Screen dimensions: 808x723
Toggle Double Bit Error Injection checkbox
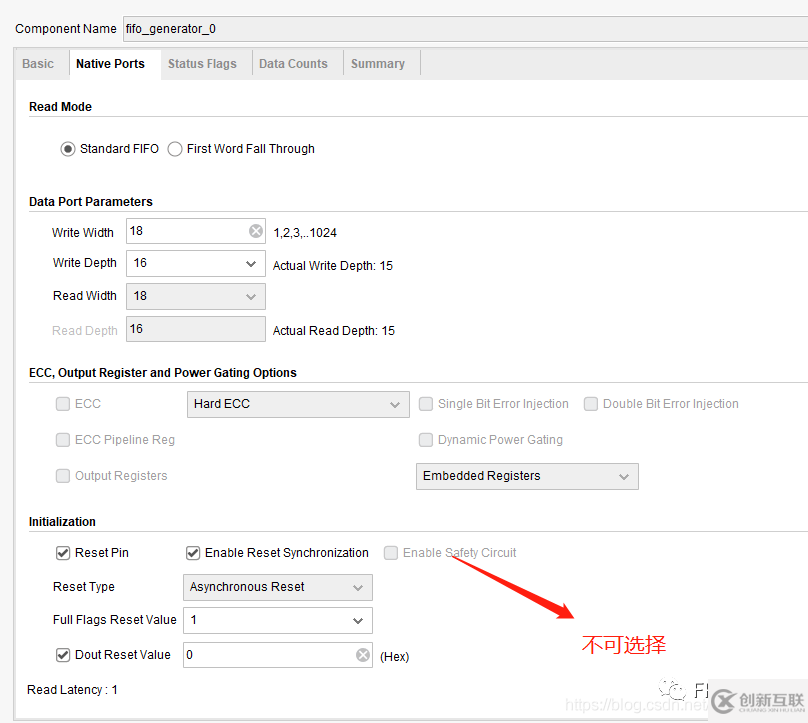[x=591, y=403]
